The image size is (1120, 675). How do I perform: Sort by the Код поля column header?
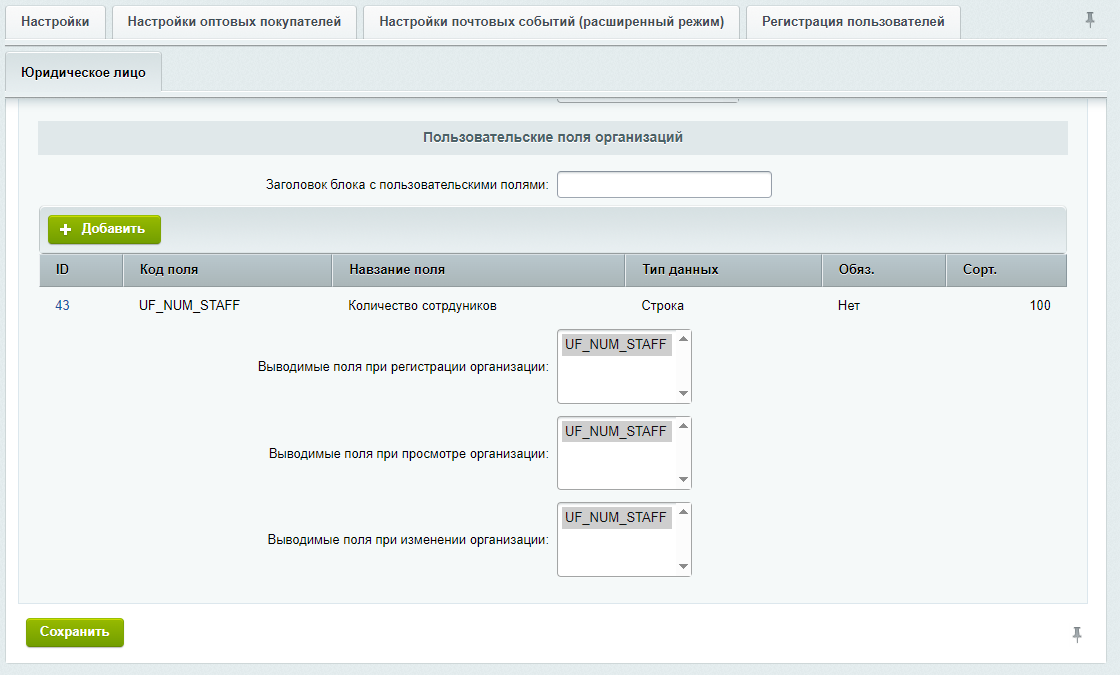(x=227, y=270)
